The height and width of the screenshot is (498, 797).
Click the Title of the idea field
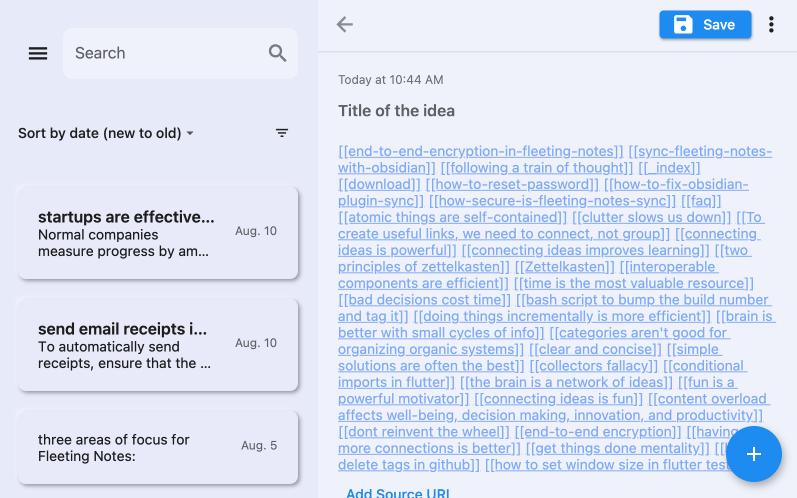[397, 111]
